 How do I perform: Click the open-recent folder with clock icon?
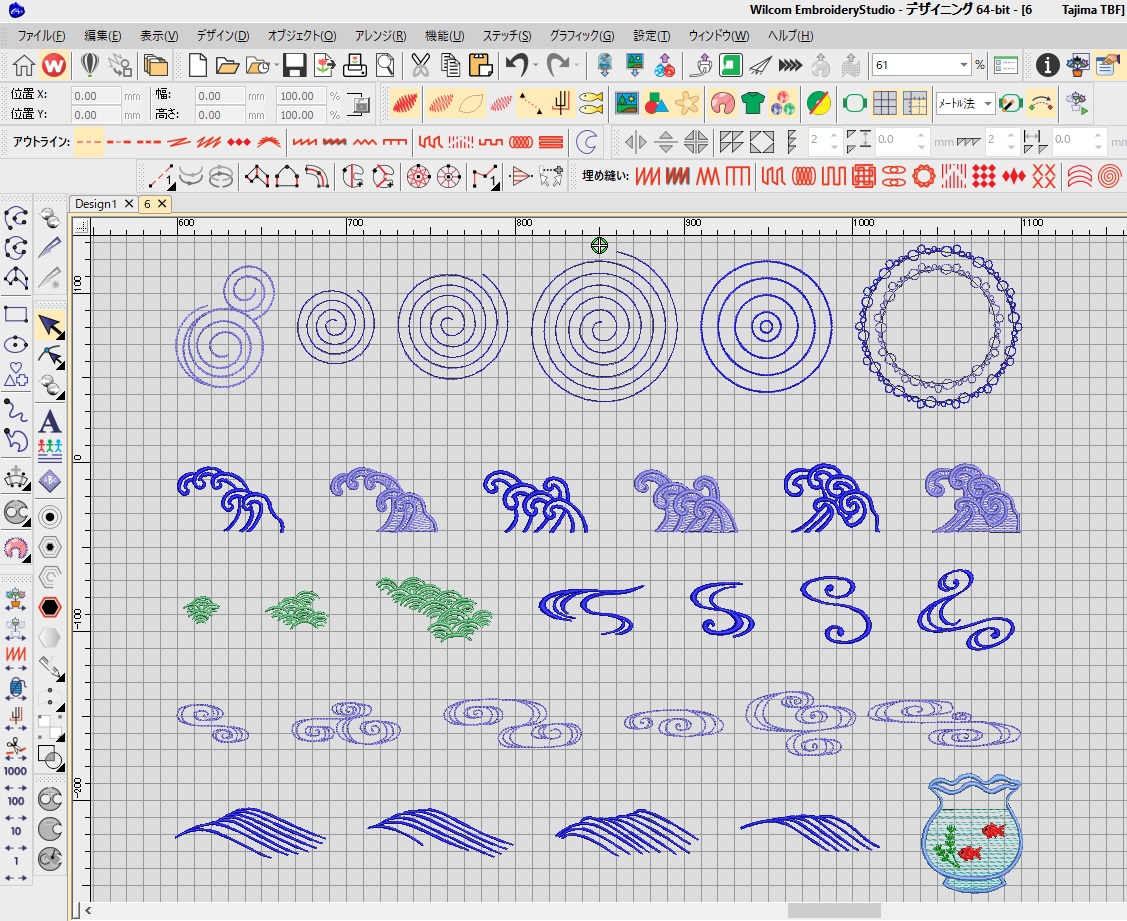[x=257, y=65]
